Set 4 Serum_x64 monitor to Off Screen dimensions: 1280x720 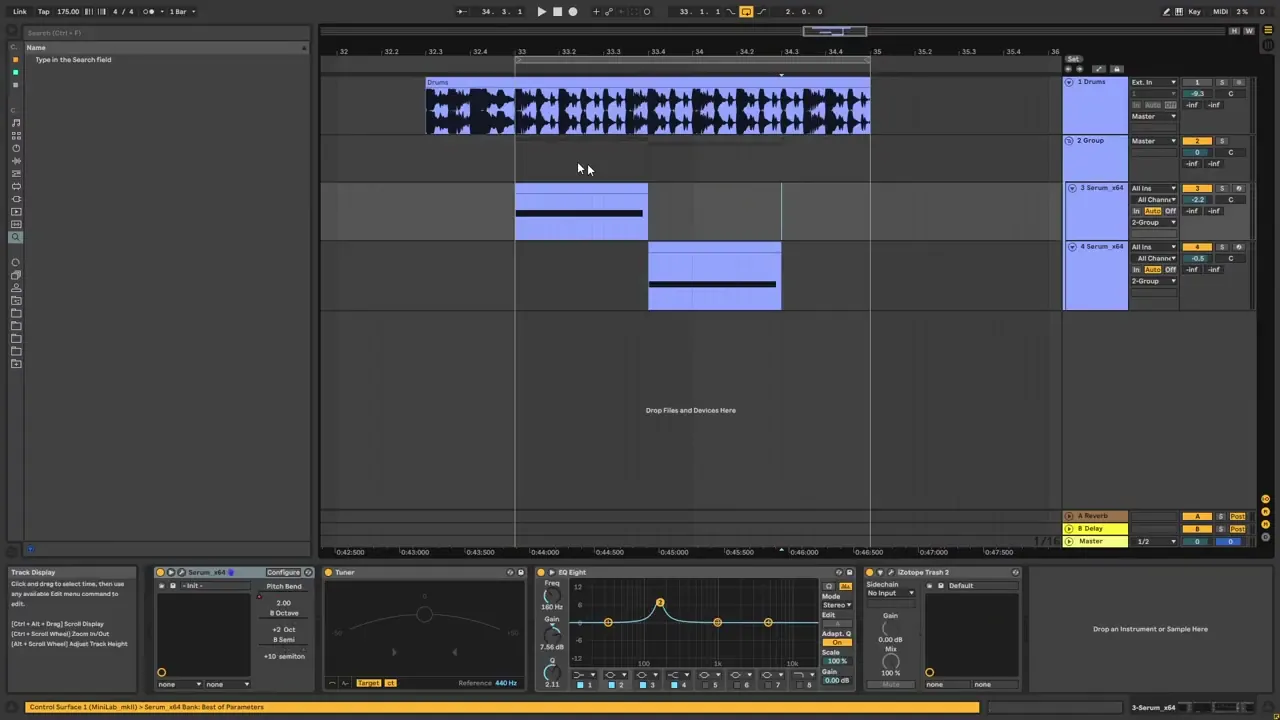(1170, 270)
